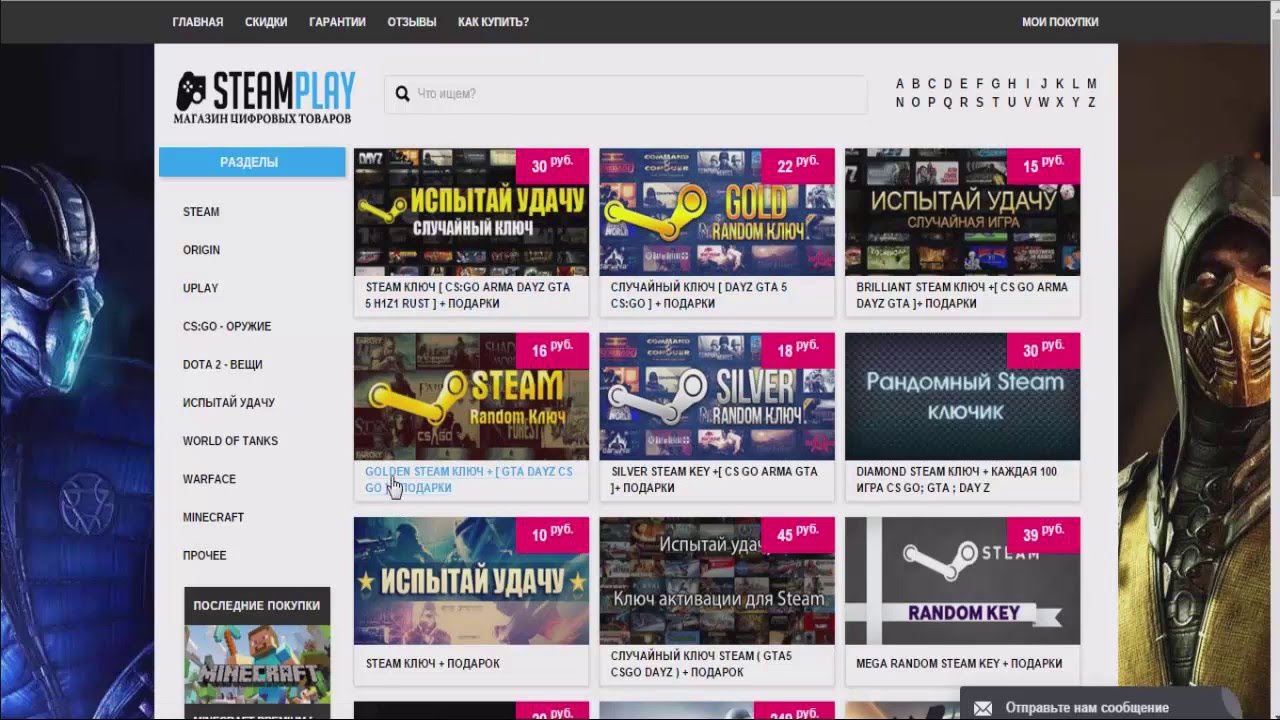
Task: Select the World of Tanks category
Action: pos(230,441)
